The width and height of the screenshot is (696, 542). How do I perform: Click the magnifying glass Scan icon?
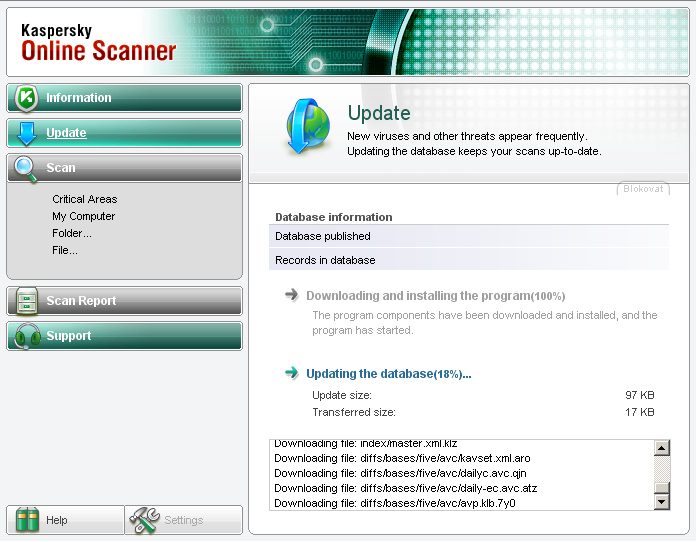[26, 169]
